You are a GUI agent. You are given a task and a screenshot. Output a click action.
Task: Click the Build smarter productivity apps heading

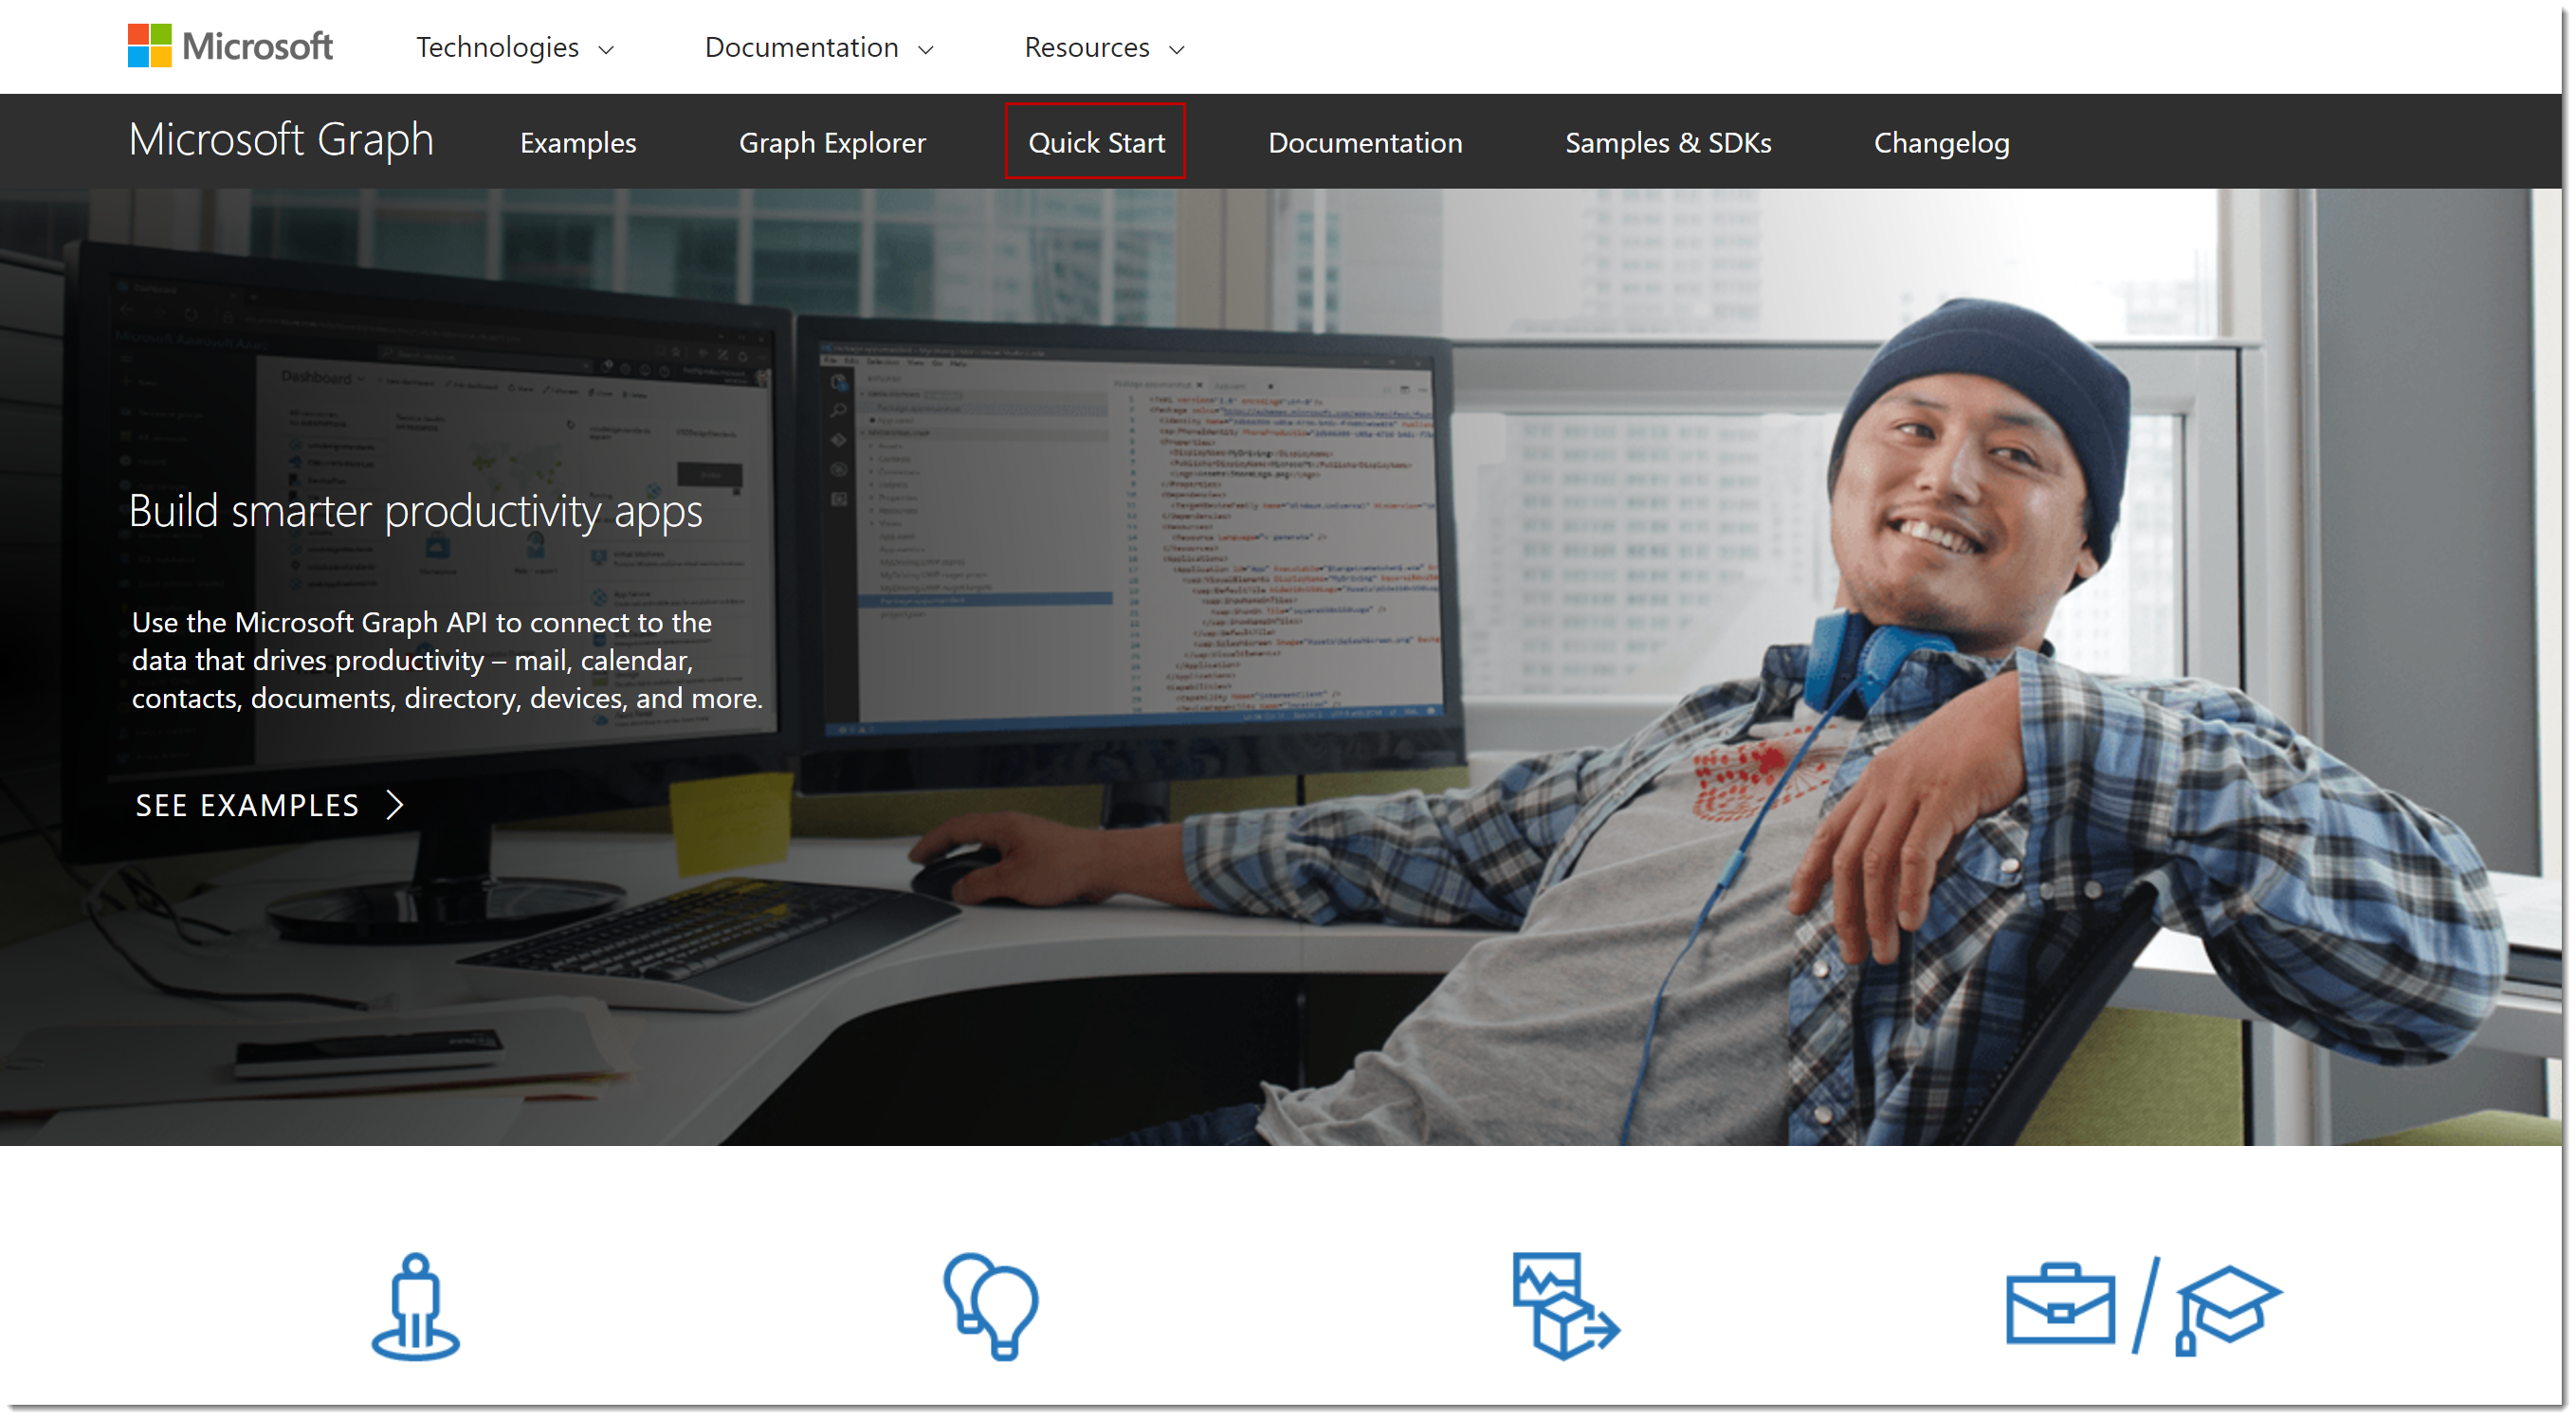pos(415,511)
